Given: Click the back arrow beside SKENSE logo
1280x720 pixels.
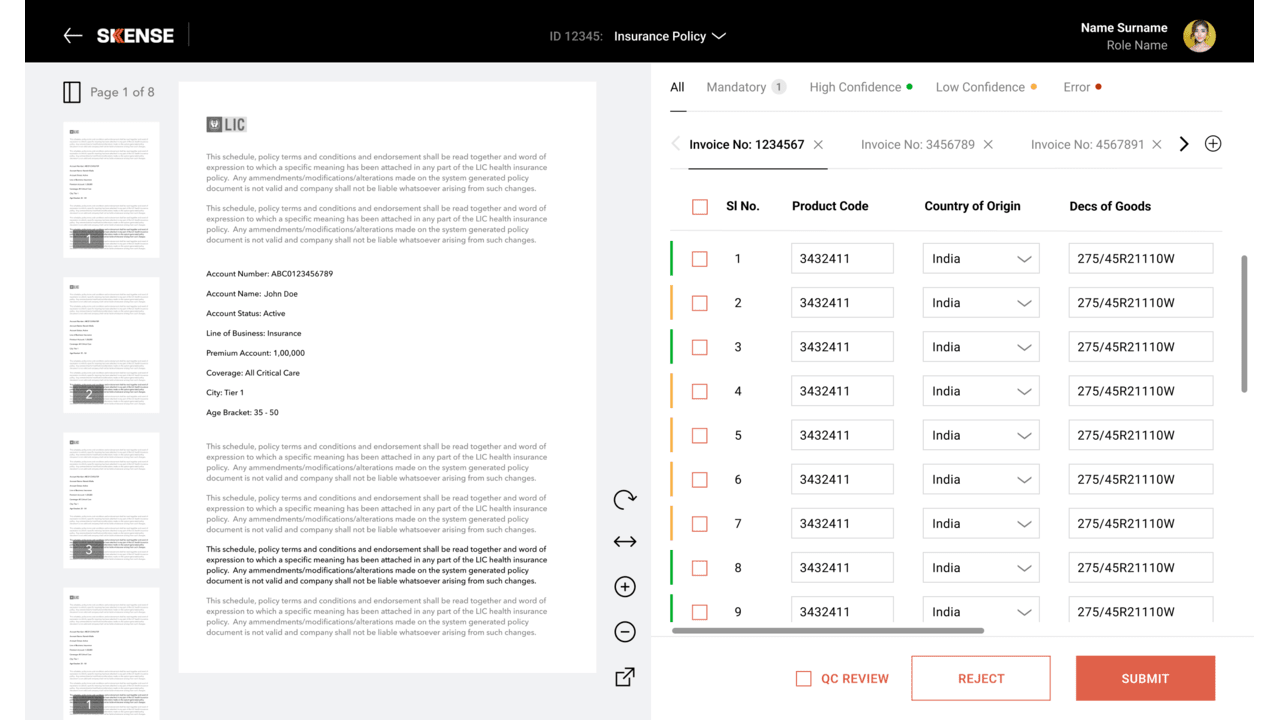Looking at the screenshot, I should (72, 36).
